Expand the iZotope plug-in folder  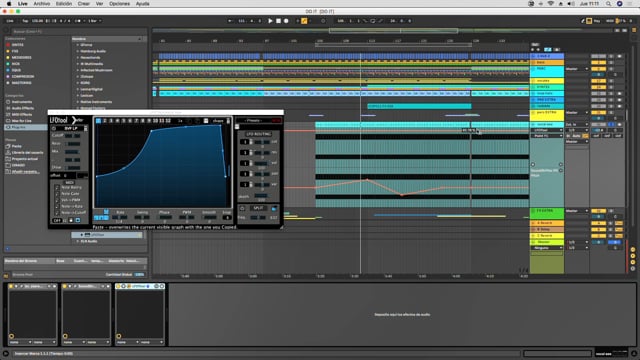click(78, 76)
